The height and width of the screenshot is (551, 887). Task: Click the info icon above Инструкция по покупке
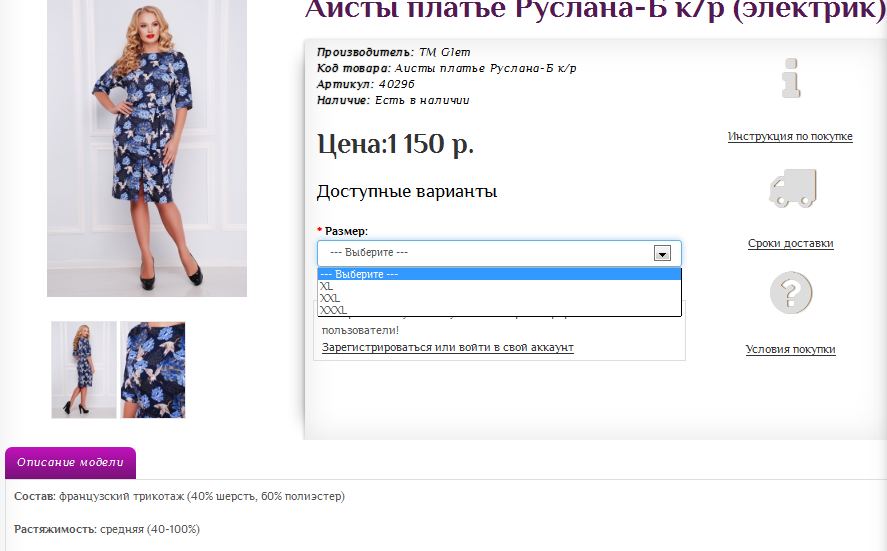[791, 78]
